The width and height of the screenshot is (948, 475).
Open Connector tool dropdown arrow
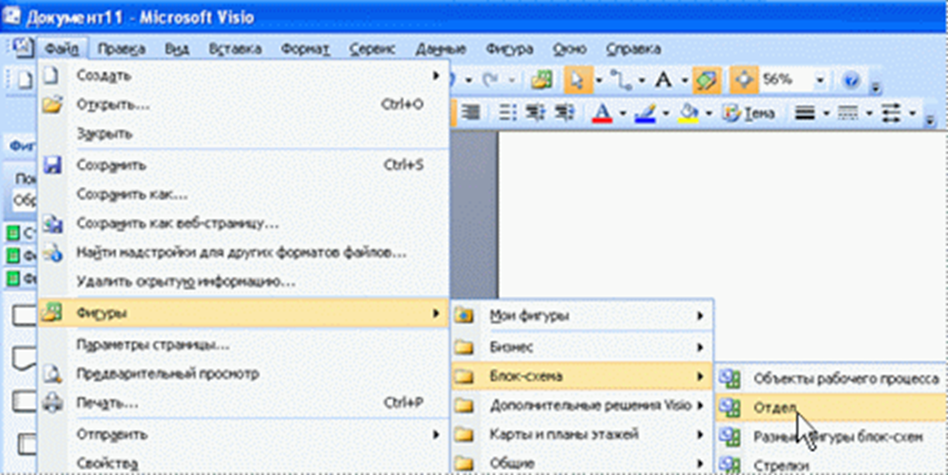[641, 80]
